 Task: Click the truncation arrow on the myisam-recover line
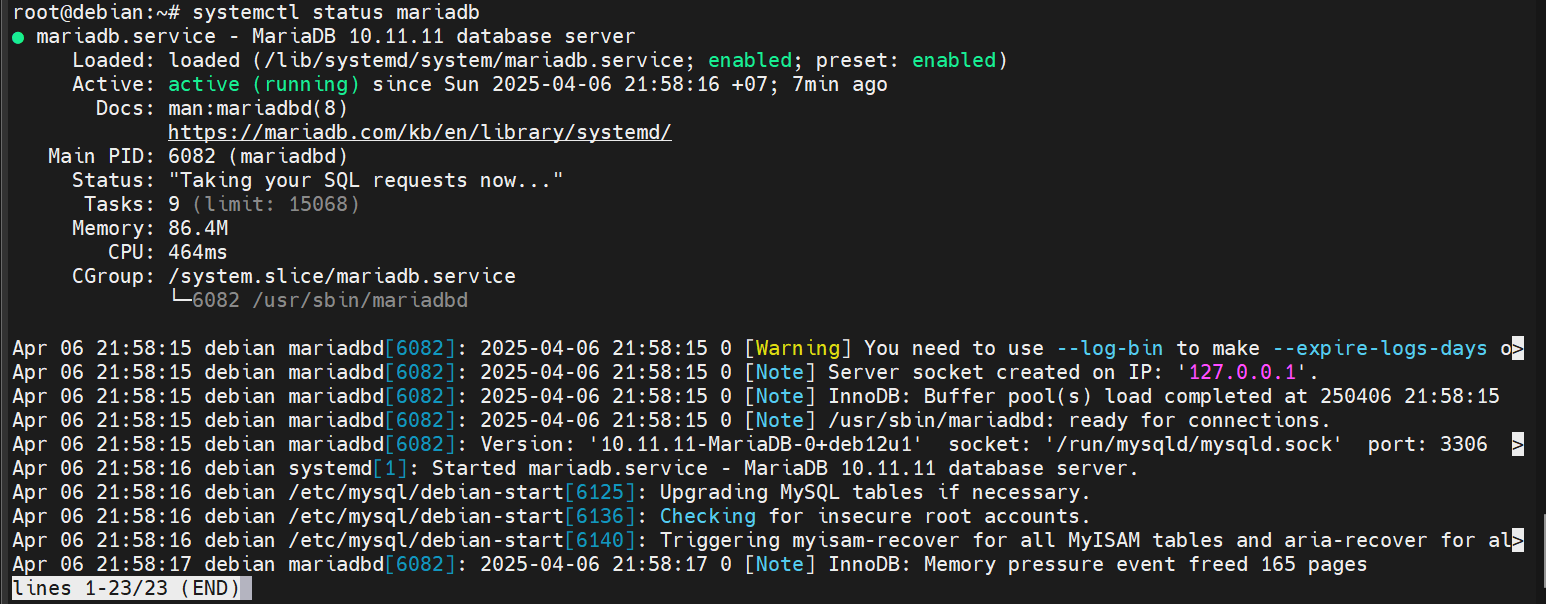pyautogui.click(x=1517, y=540)
